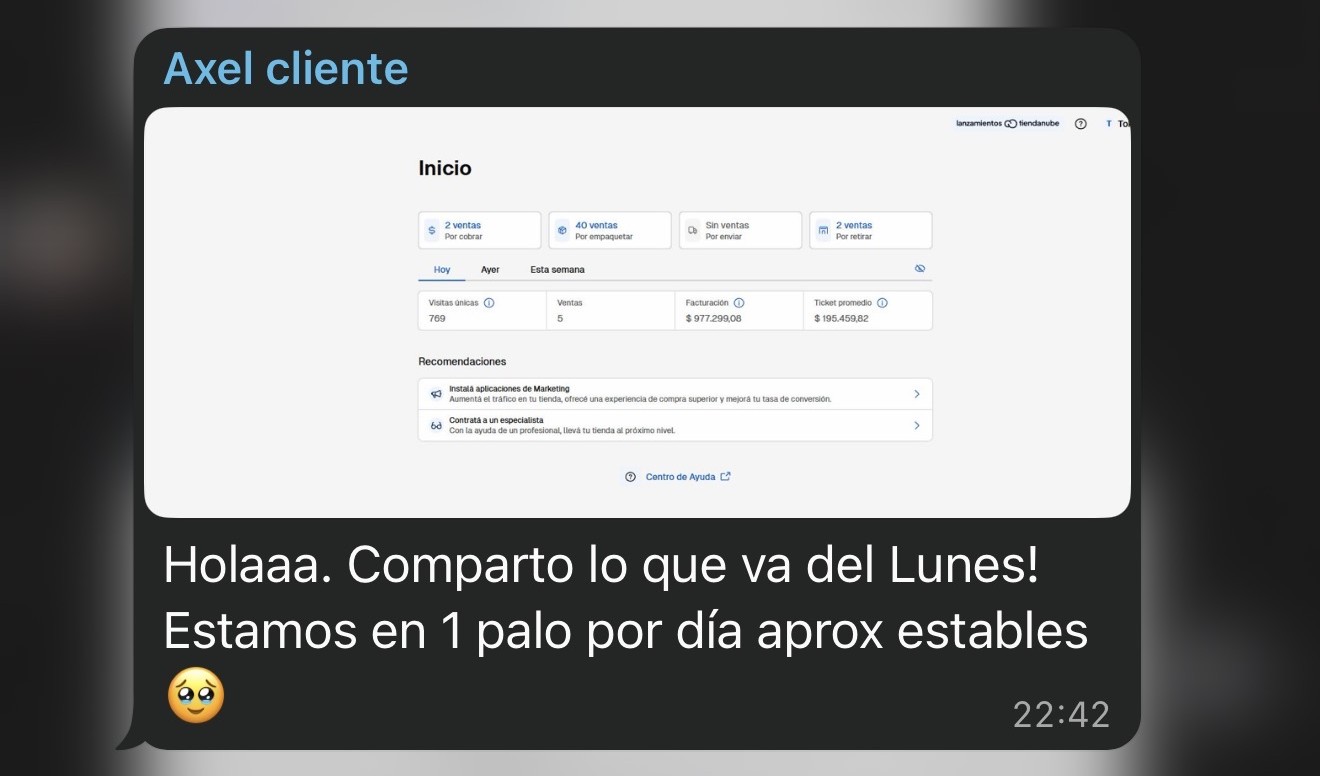1320x776 pixels.
Task: Click the megaphone icon on Marketing recommendation
Action: pyautogui.click(x=434, y=393)
